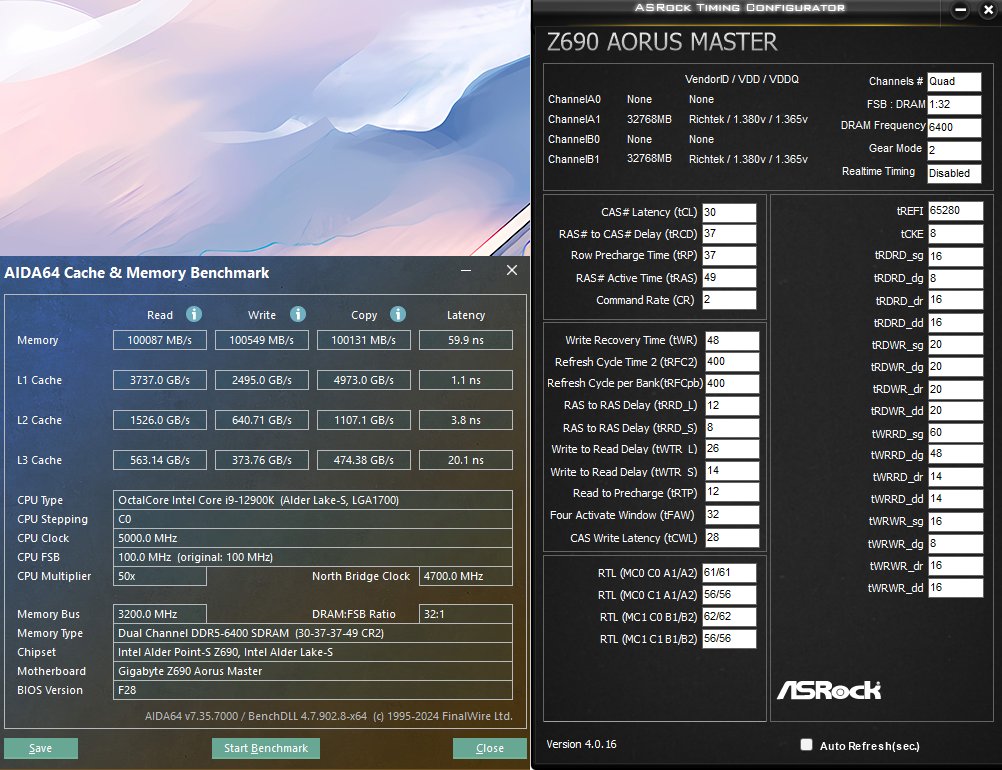Click the RTL (MC0 C1 A1/A2) field
The image size is (1002, 770).
(x=729, y=595)
